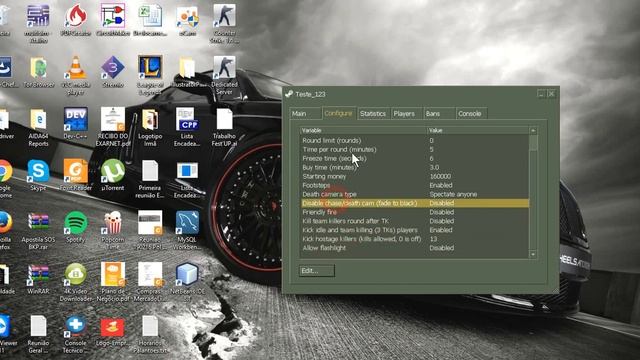This screenshot has width=640, height=360.
Task: Open the Horarios Plantoes.txt file
Action: click(150, 334)
